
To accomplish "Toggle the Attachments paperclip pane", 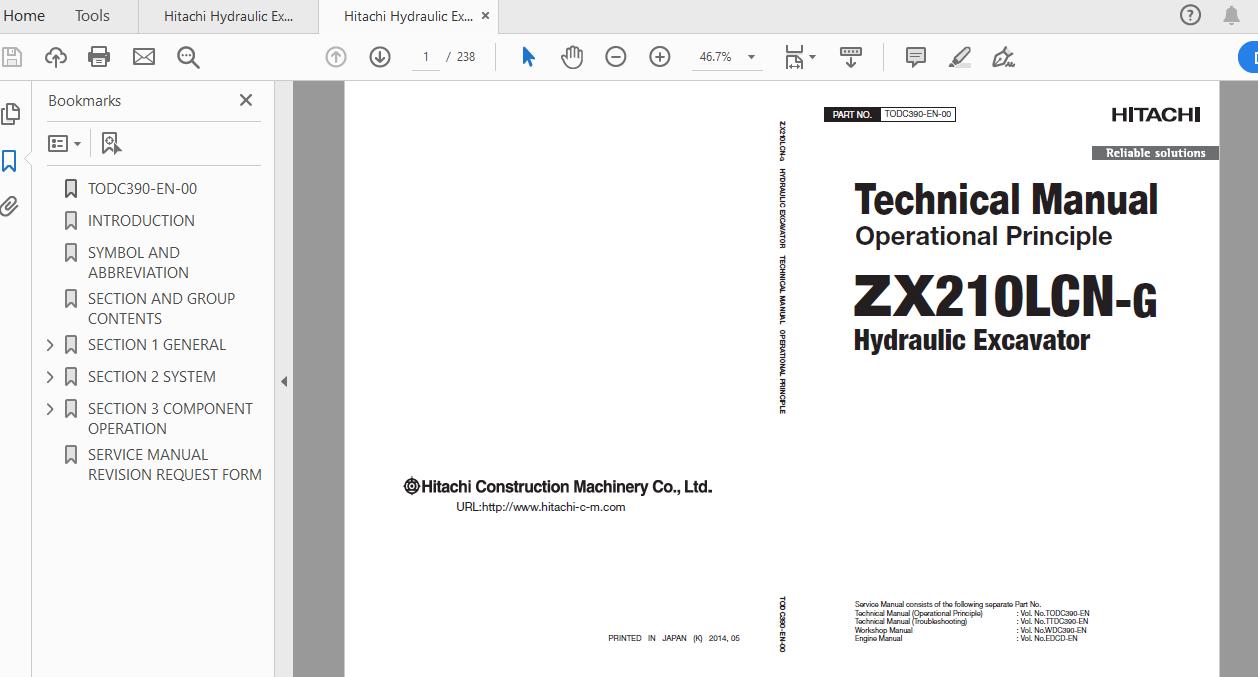I will pos(10,207).
